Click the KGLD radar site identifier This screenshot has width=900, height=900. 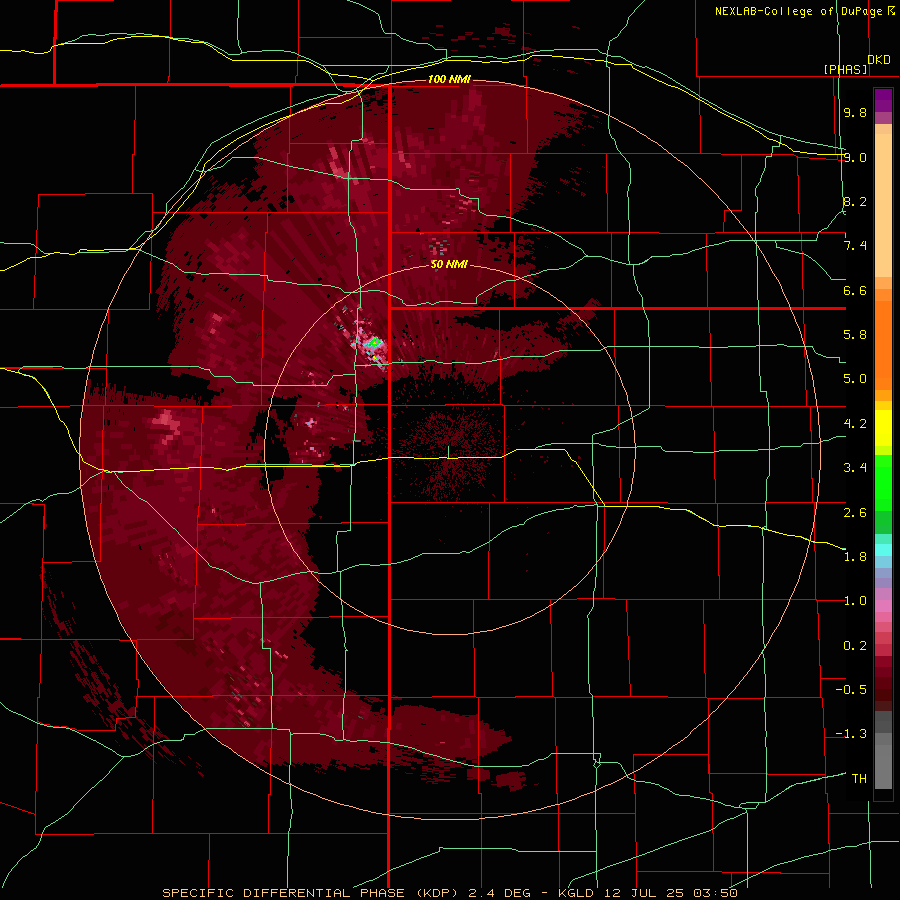577,893
